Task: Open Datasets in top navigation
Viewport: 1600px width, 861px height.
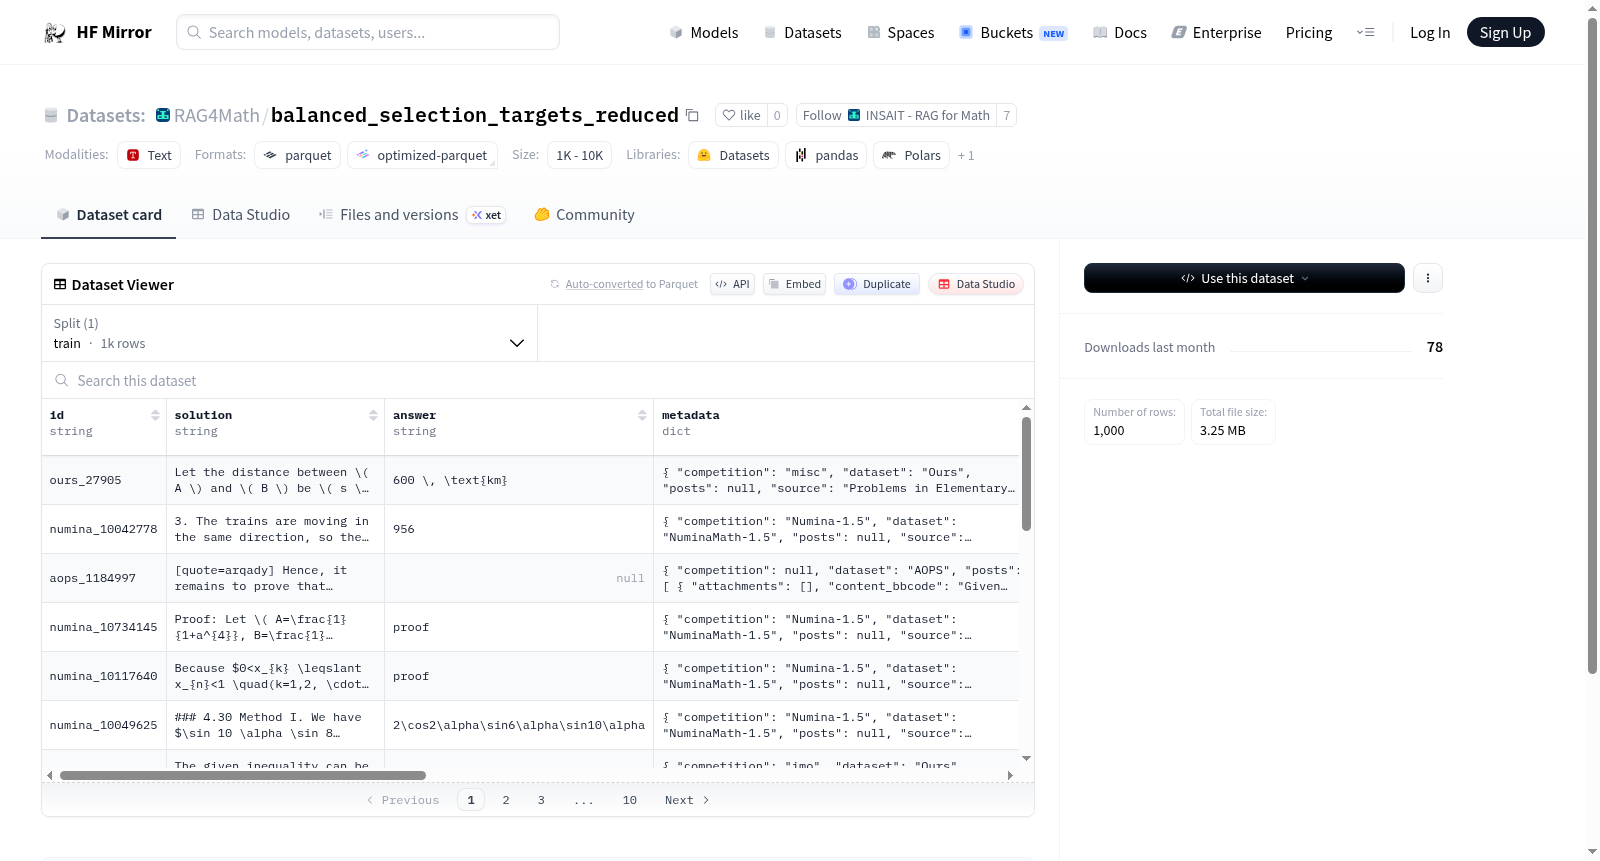Action: coord(802,33)
